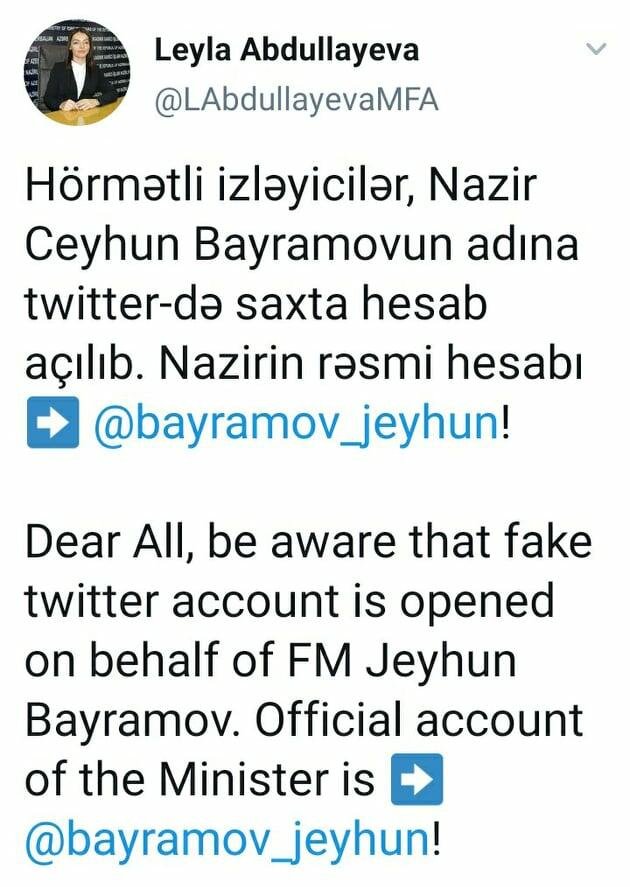The width and height of the screenshot is (630, 887).
Task: Open the @bayramov_jeyhun mention ending the English text
Action: [227, 839]
